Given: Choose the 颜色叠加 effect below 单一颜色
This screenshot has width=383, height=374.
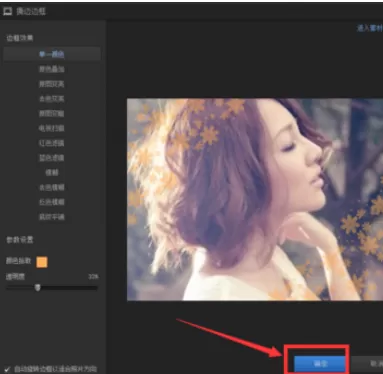Looking at the screenshot, I should [x=52, y=69].
